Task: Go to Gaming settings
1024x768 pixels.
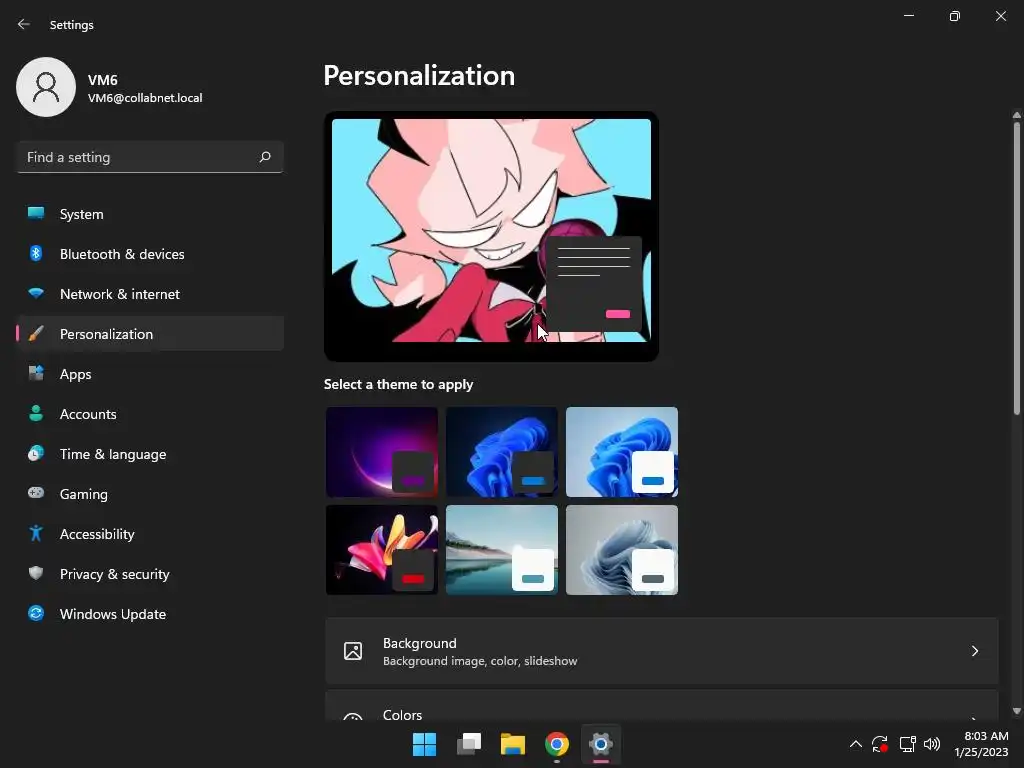Action: [150, 494]
